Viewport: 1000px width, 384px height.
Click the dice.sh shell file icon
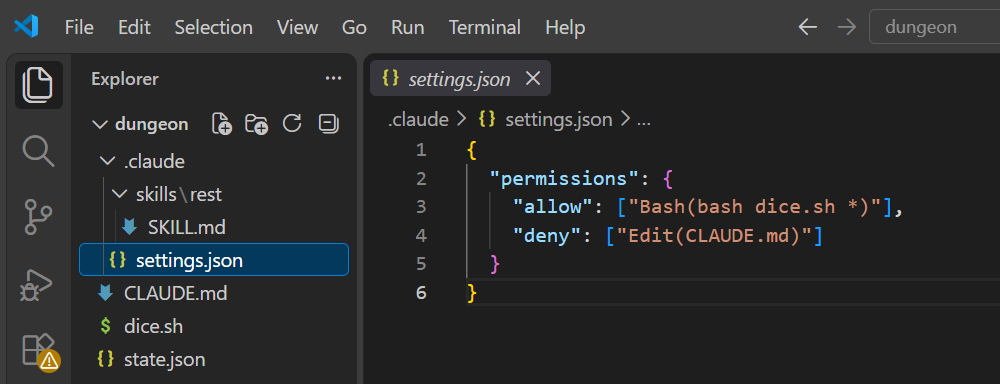105,327
